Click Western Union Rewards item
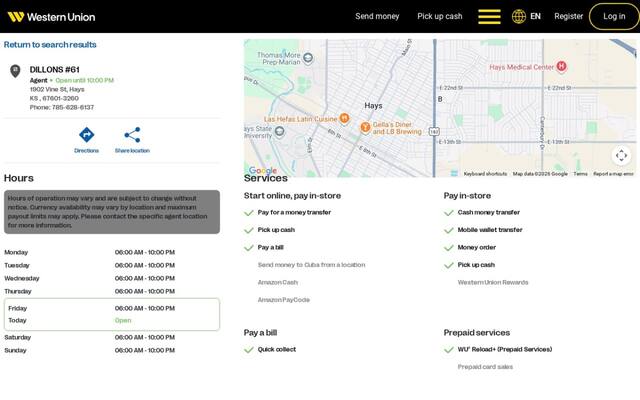This screenshot has width=640, height=400. click(493, 282)
